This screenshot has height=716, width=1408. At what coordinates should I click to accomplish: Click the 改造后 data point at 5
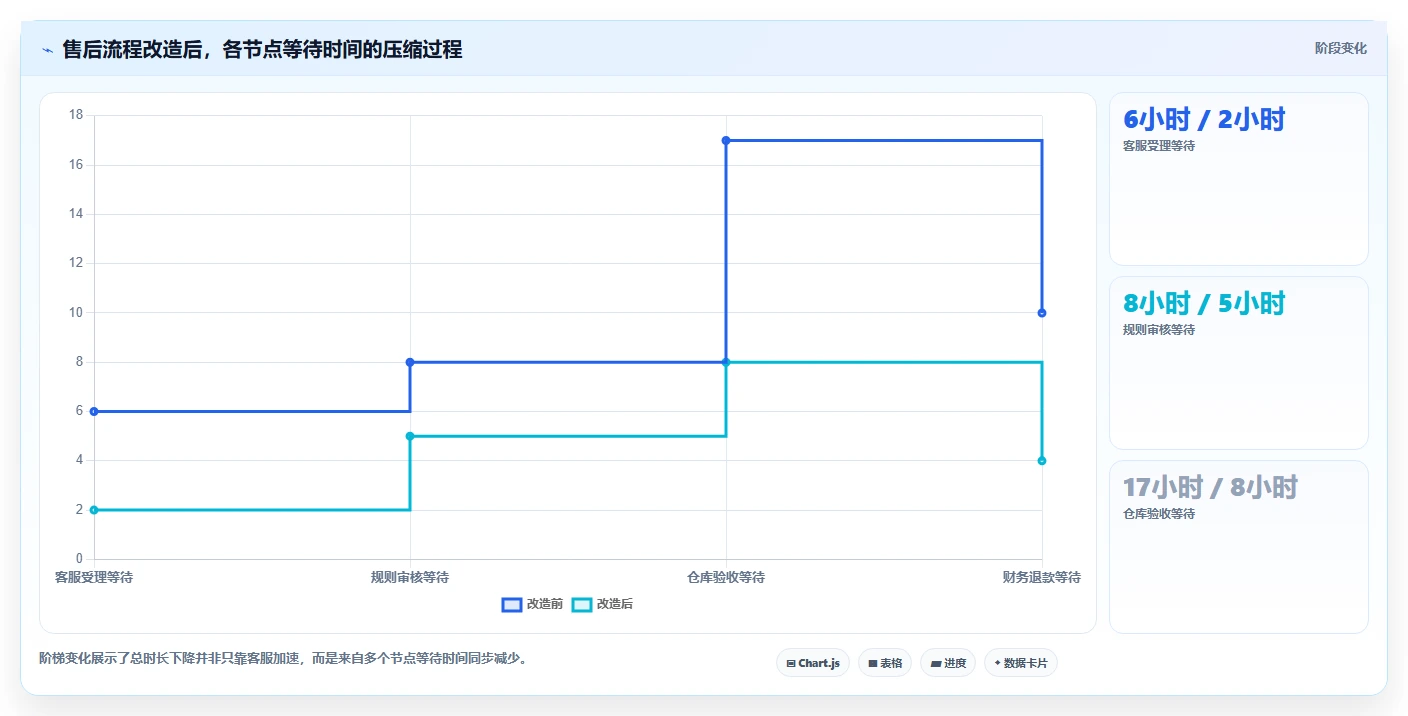click(410, 436)
